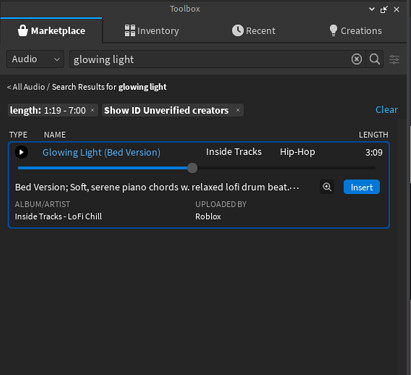Click the TYPE column header
411x375 pixels.
[18, 135]
